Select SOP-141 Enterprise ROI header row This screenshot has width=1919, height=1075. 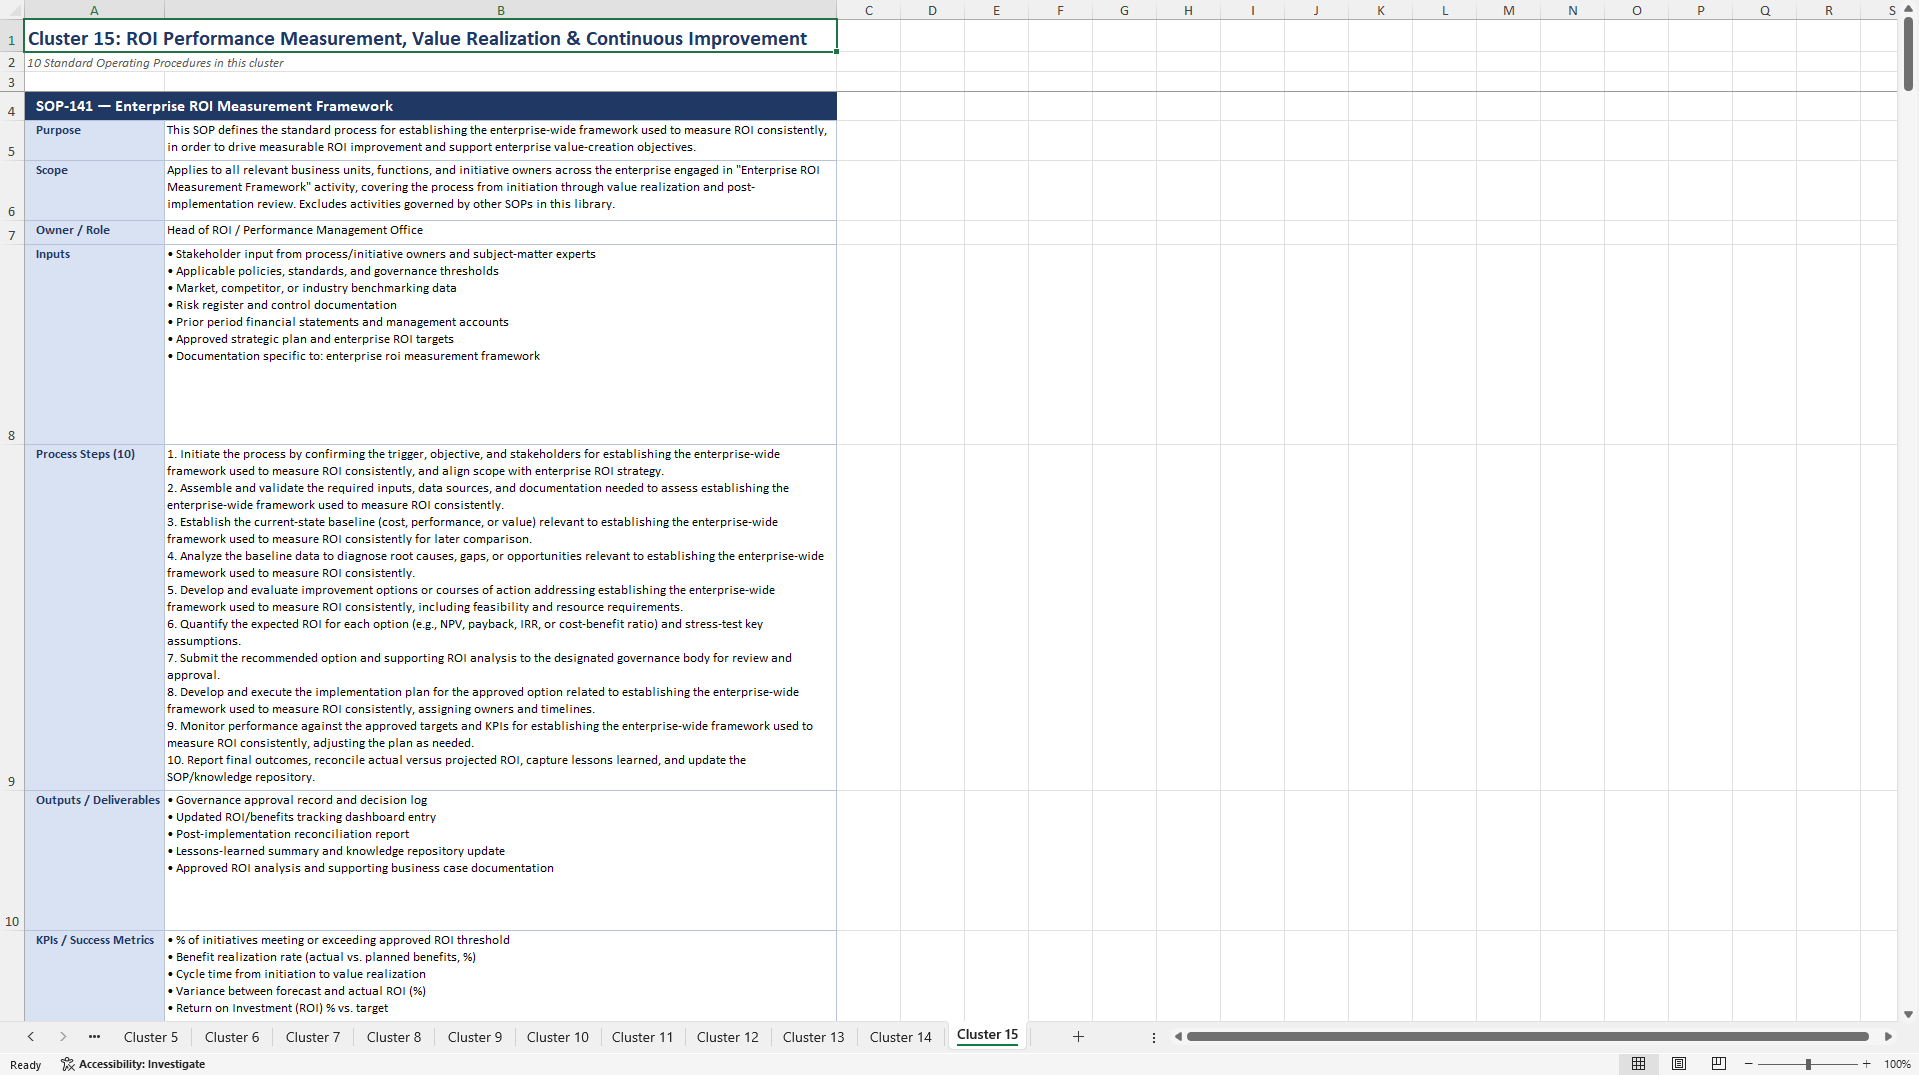(x=431, y=106)
